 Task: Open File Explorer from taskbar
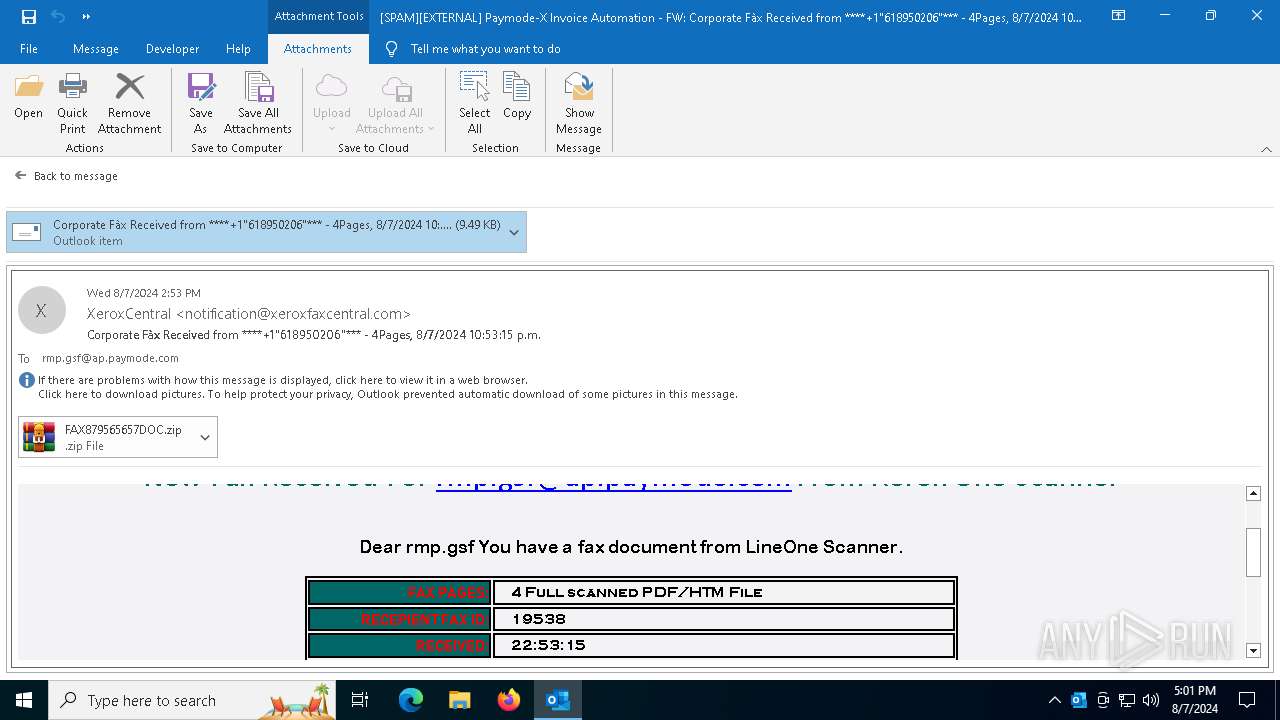tap(459, 700)
